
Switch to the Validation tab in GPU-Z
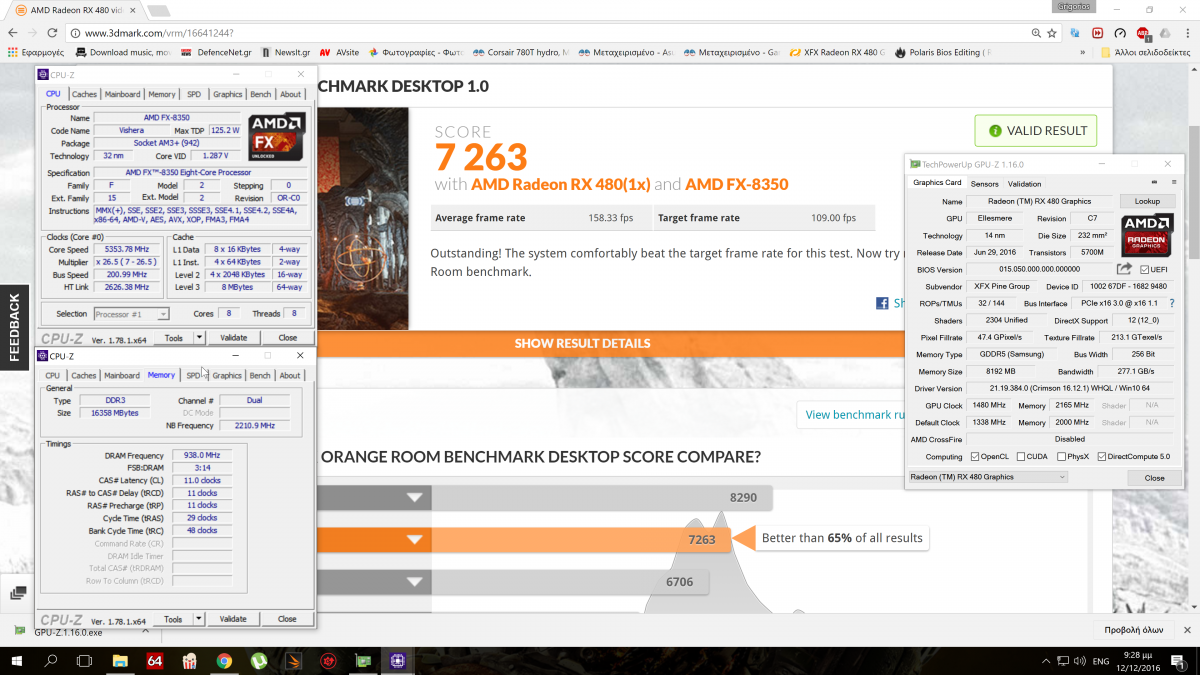pos(1025,184)
